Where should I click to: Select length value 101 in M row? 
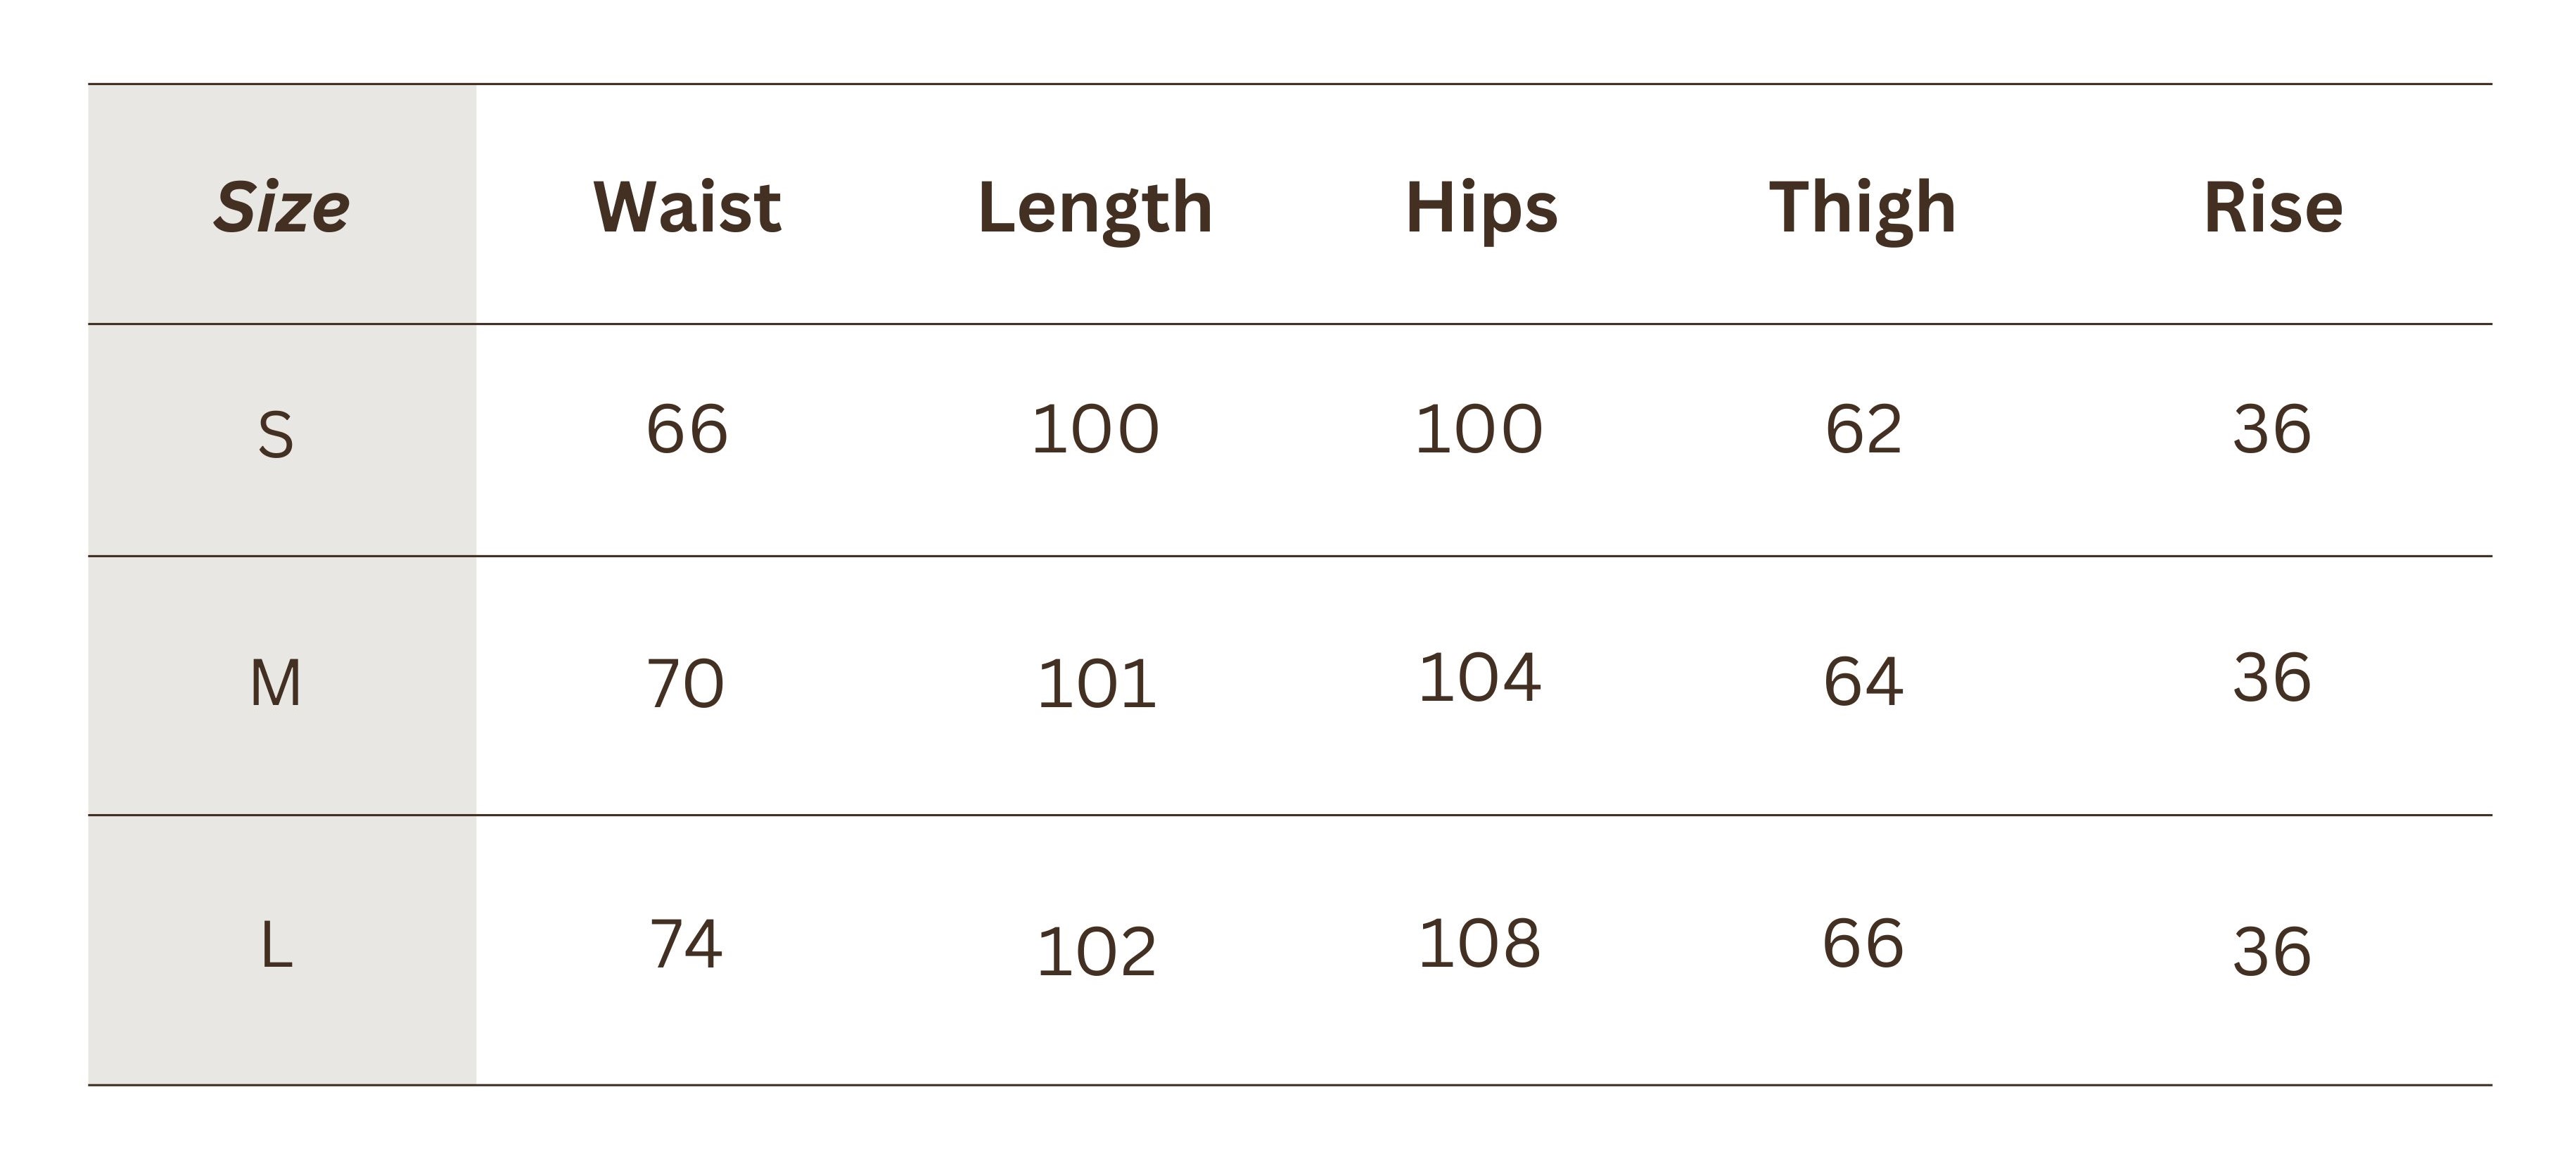(x=1096, y=685)
